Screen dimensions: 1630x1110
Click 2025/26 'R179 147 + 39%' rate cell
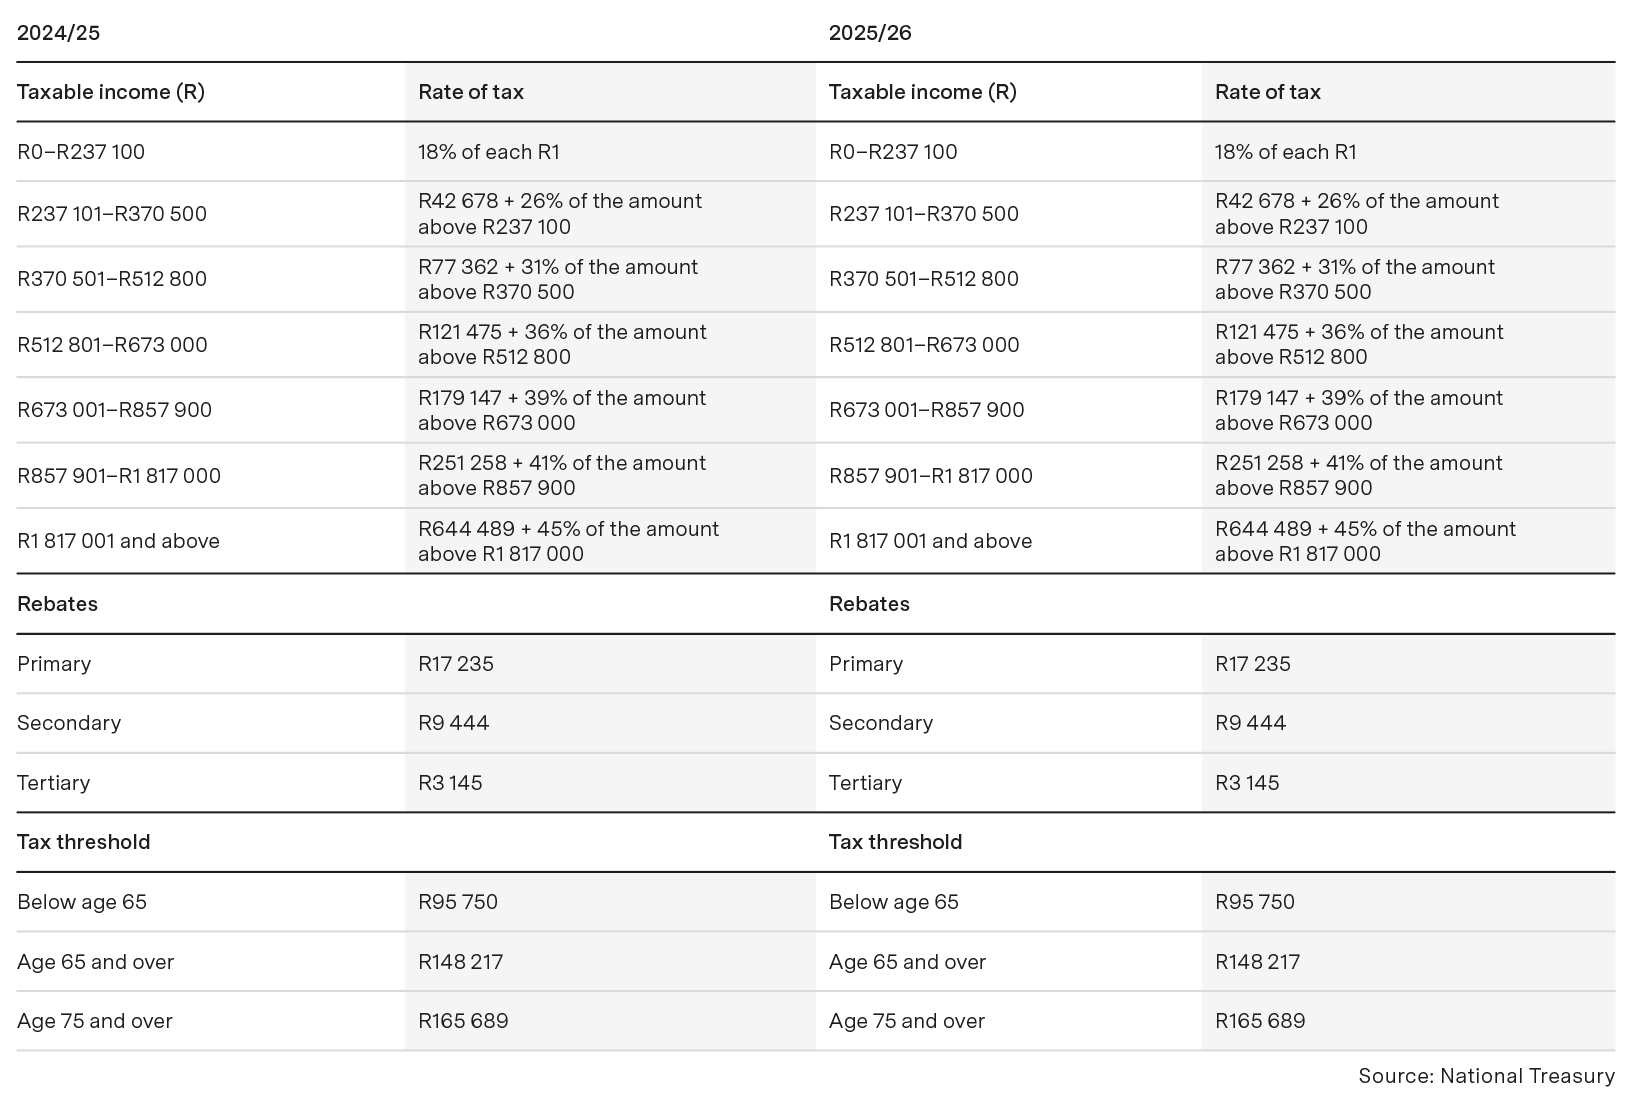pos(1358,410)
